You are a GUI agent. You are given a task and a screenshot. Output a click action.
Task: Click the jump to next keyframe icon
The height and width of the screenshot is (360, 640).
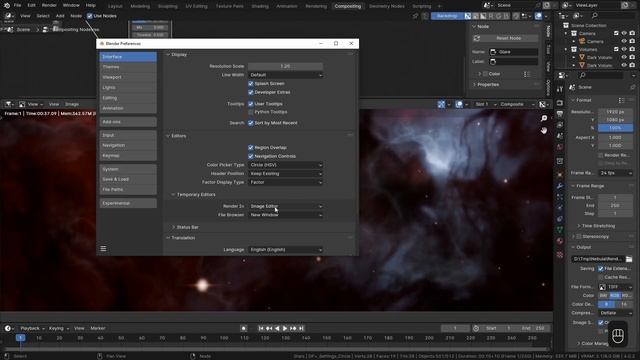pyautogui.click(x=293, y=328)
